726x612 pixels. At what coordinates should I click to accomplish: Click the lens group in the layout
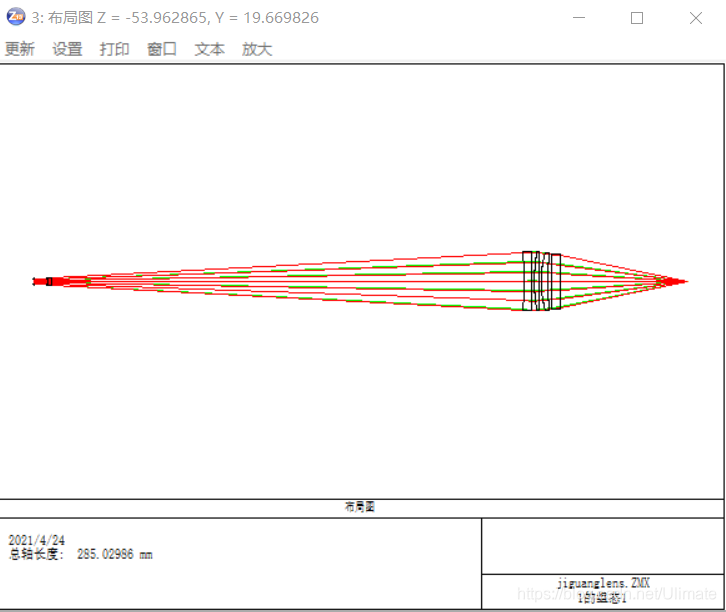click(541, 281)
